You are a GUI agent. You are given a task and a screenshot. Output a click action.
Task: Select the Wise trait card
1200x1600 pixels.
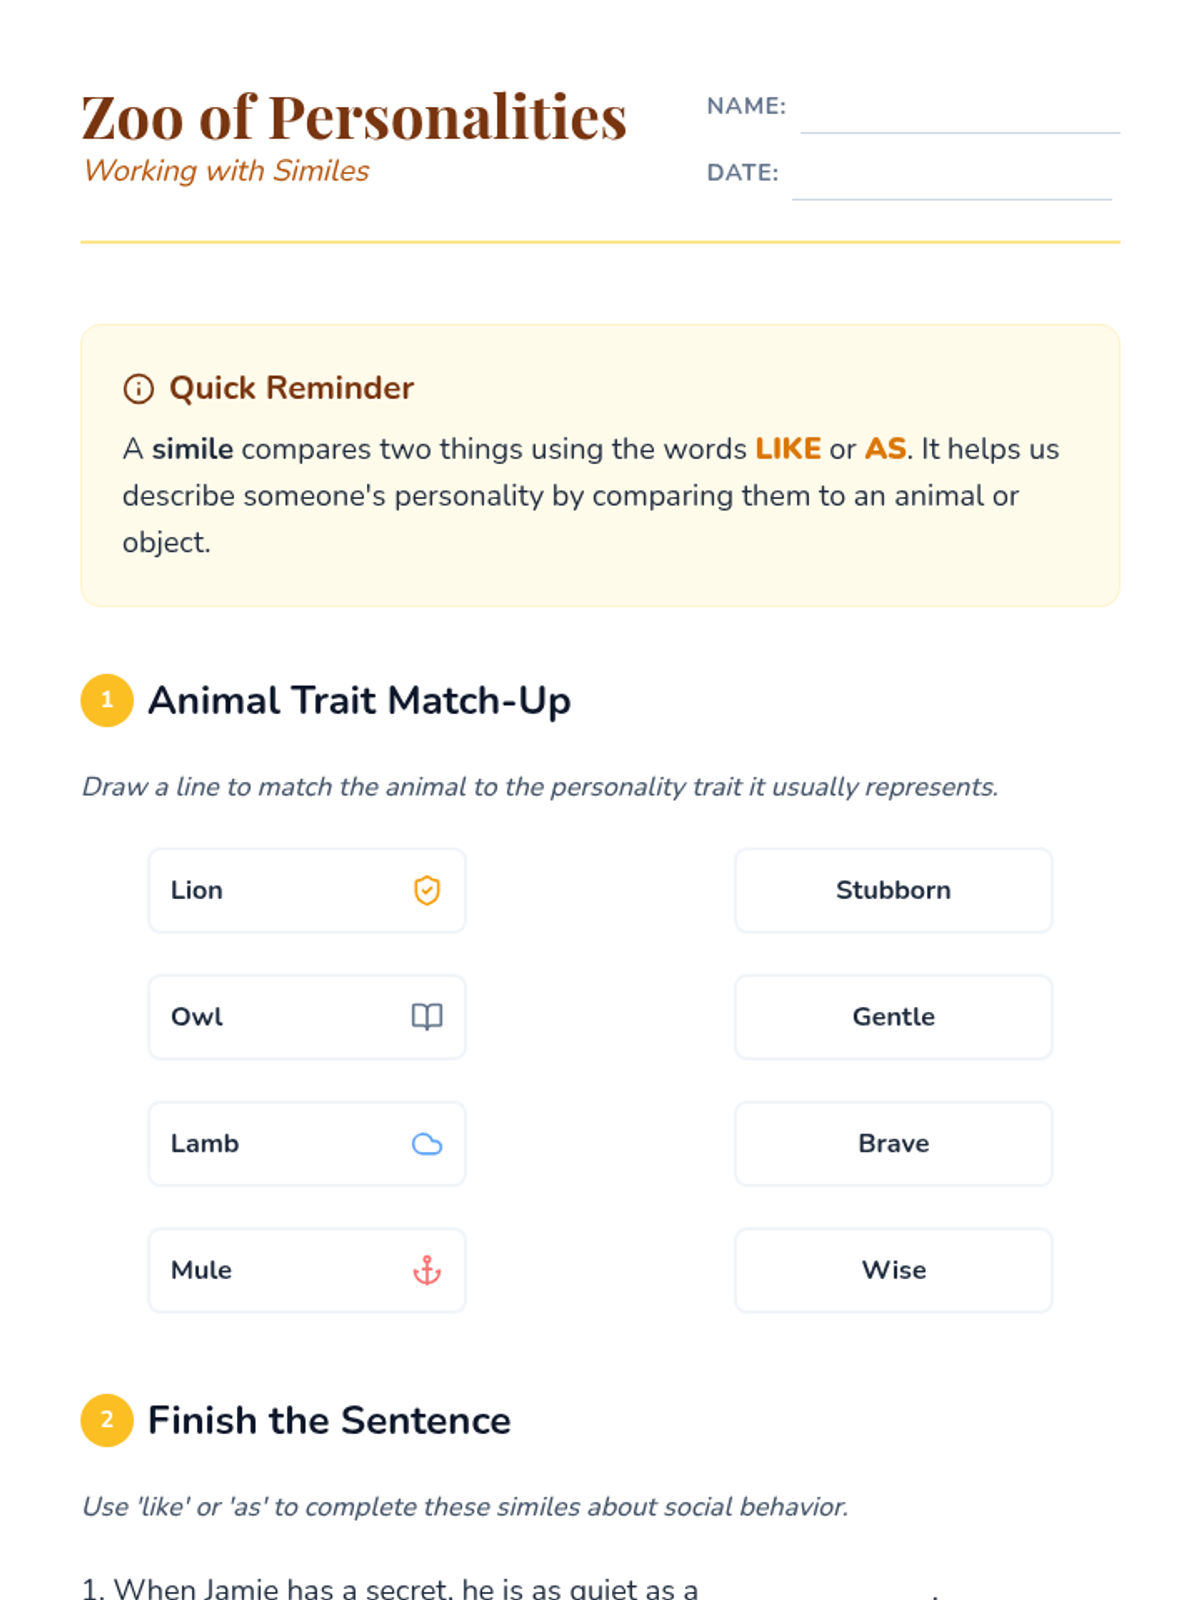point(894,1270)
